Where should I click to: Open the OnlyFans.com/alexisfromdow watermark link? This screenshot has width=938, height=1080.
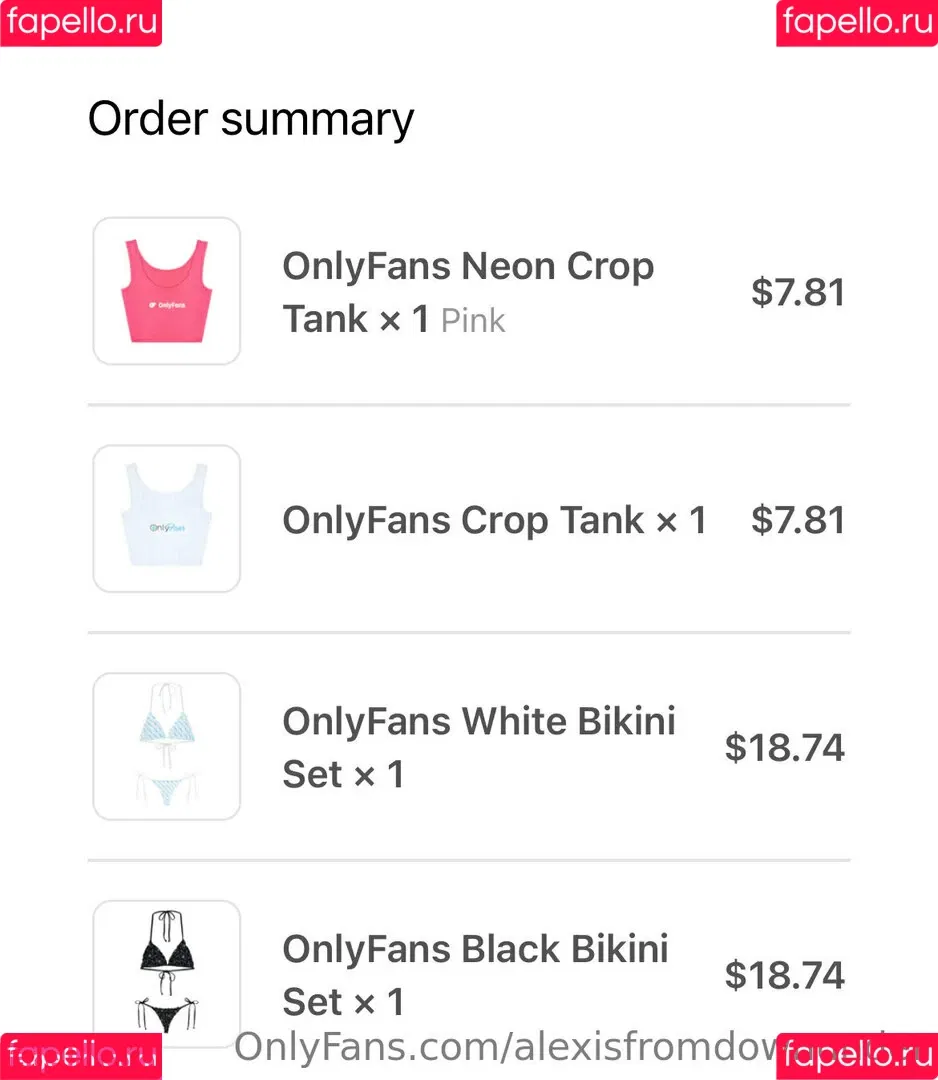[x=506, y=1047]
